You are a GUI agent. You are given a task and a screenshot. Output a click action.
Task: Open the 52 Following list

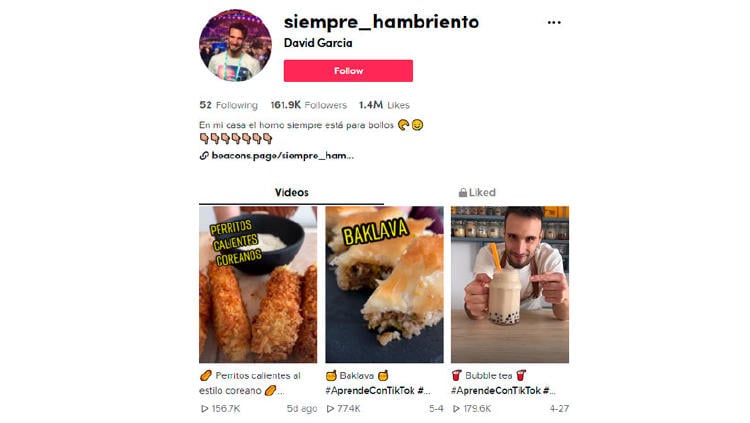tap(229, 105)
